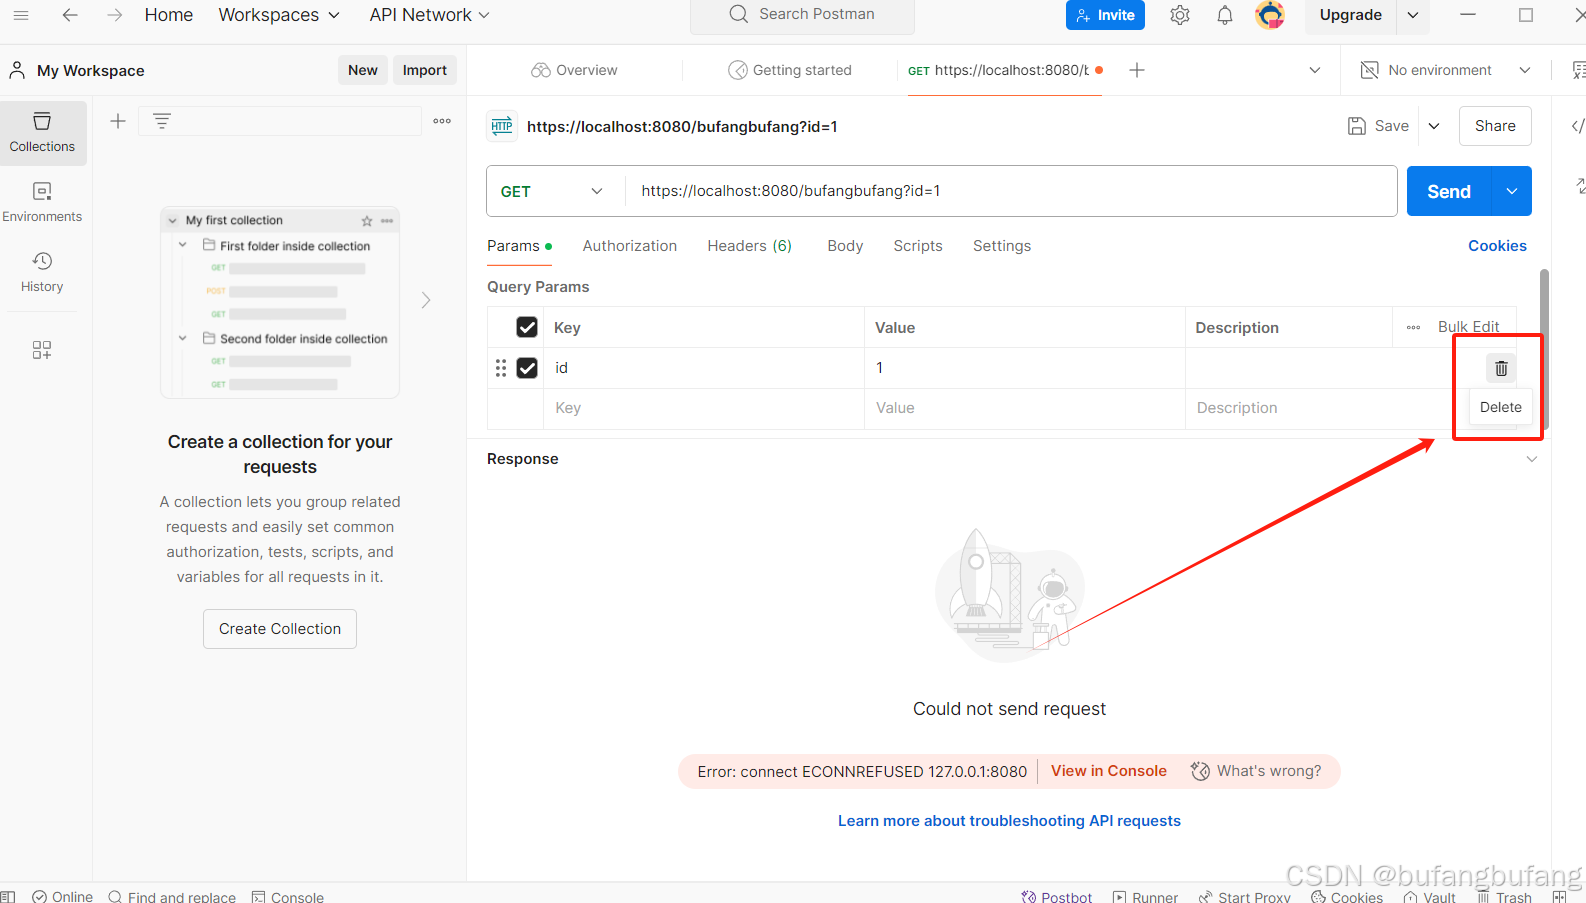
Task: Open the user avatar menu
Action: (1270, 15)
